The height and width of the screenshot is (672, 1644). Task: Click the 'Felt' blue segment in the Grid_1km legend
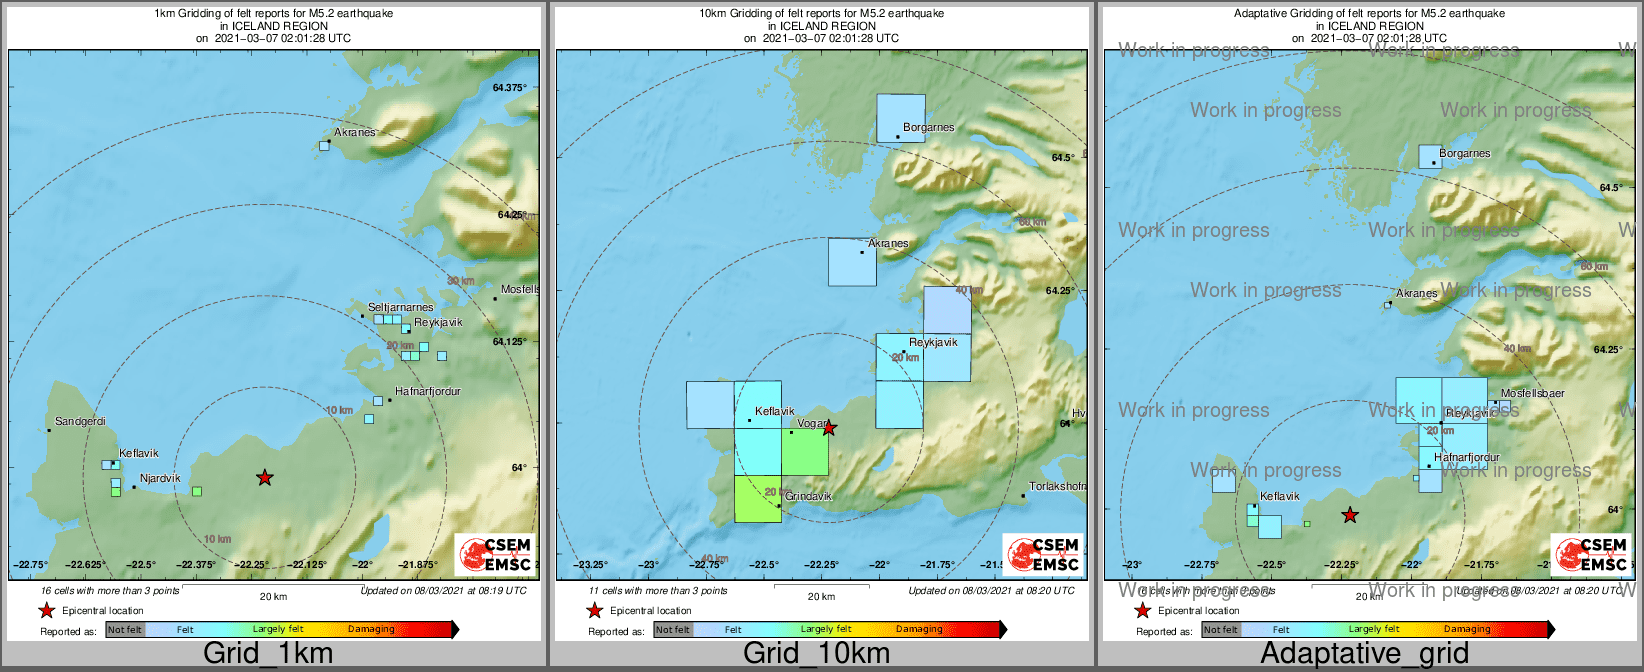[x=186, y=630]
